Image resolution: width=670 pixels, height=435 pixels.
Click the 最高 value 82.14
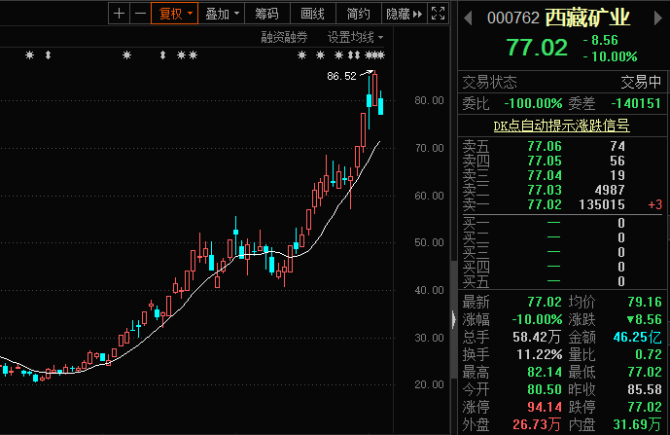[x=544, y=372]
